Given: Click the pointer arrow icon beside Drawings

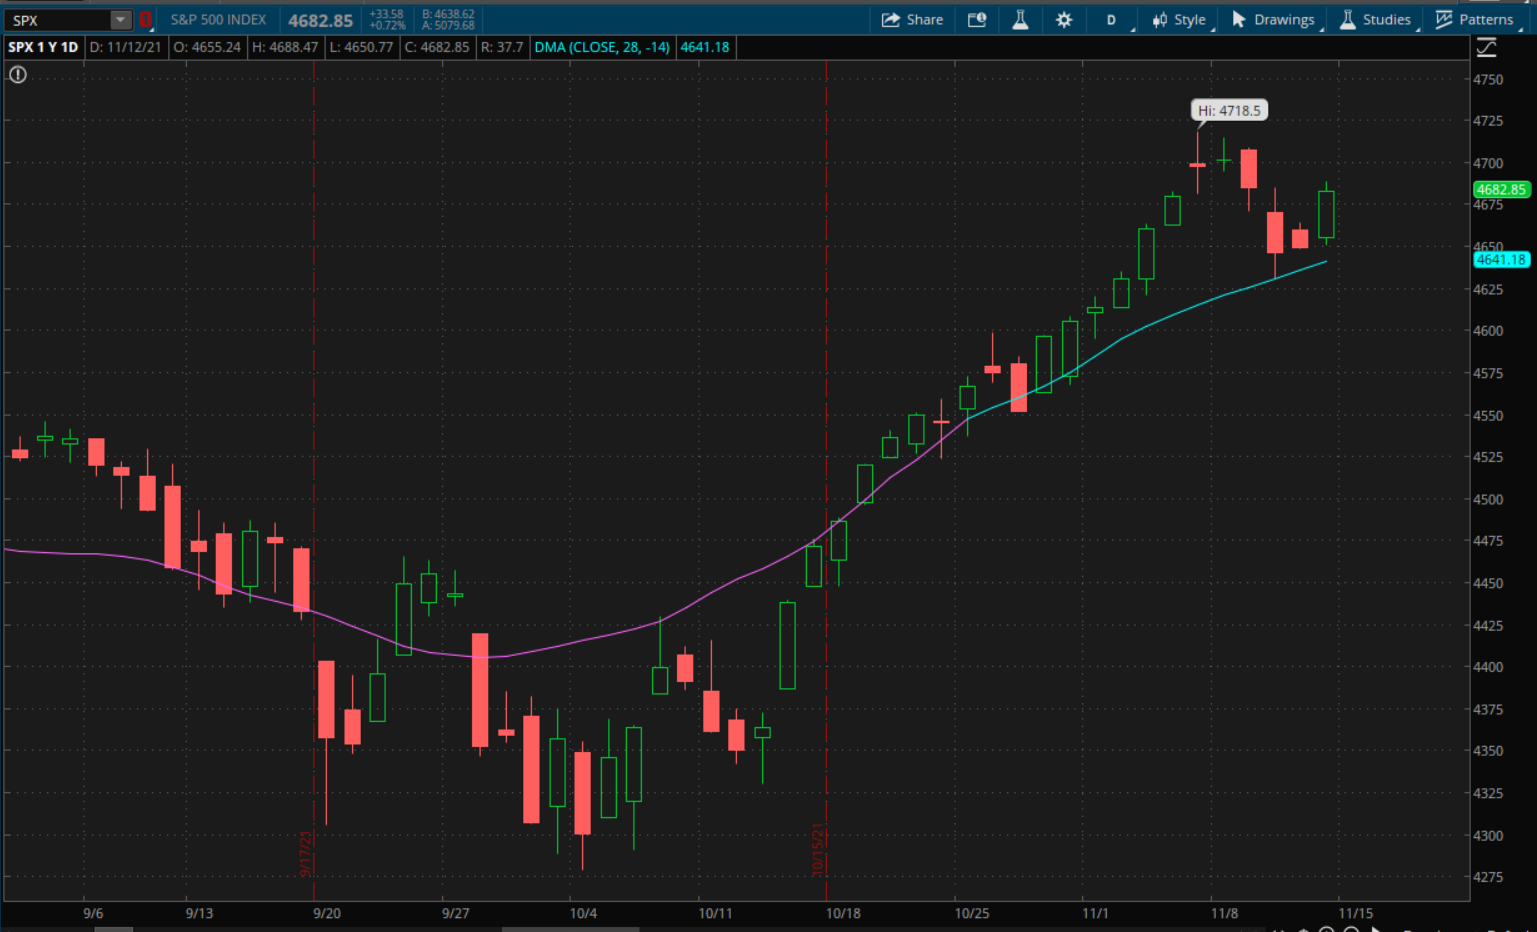Looking at the screenshot, I should point(1239,20).
